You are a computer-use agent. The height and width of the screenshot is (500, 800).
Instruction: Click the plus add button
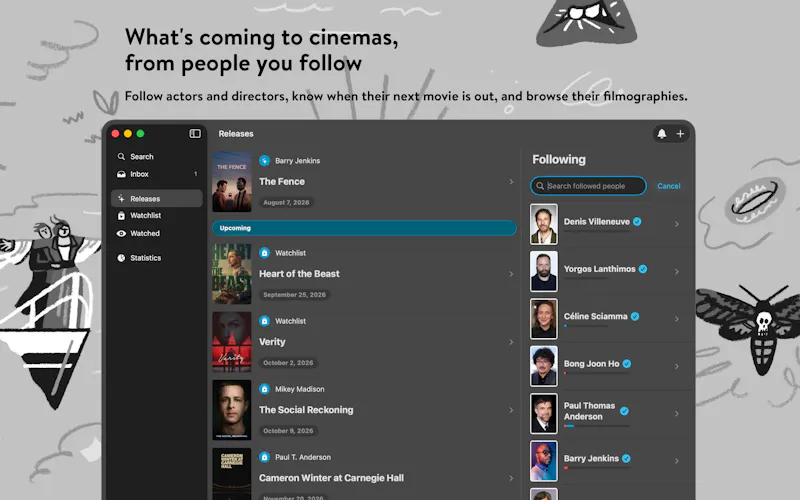pos(680,134)
